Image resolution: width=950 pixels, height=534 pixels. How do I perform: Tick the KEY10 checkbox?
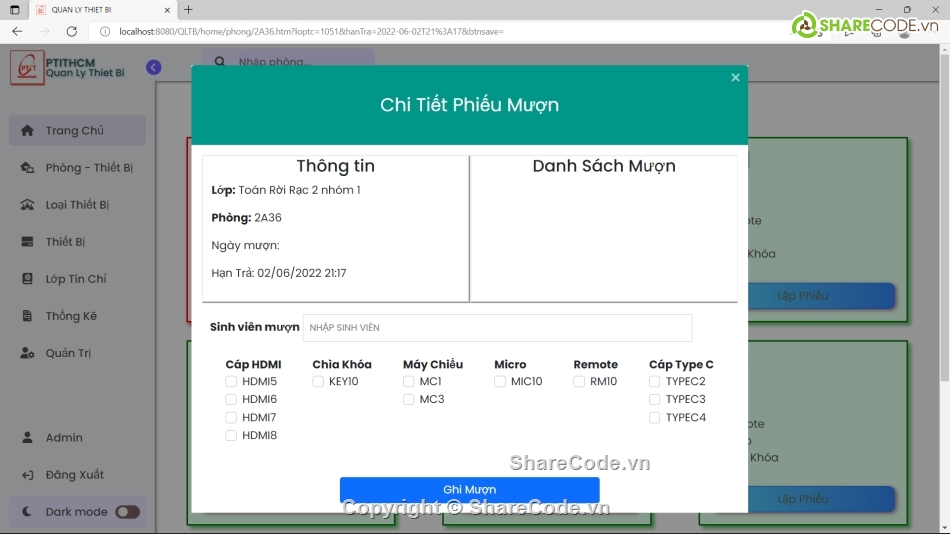pyautogui.click(x=318, y=382)
